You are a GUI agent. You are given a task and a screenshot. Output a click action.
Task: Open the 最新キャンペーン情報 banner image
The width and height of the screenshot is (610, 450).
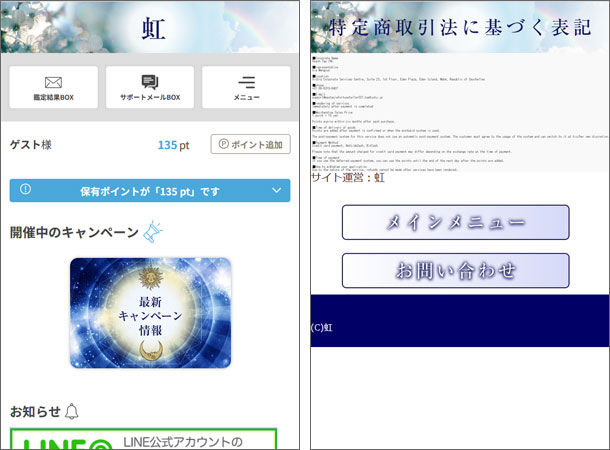(x=150, y=312)
